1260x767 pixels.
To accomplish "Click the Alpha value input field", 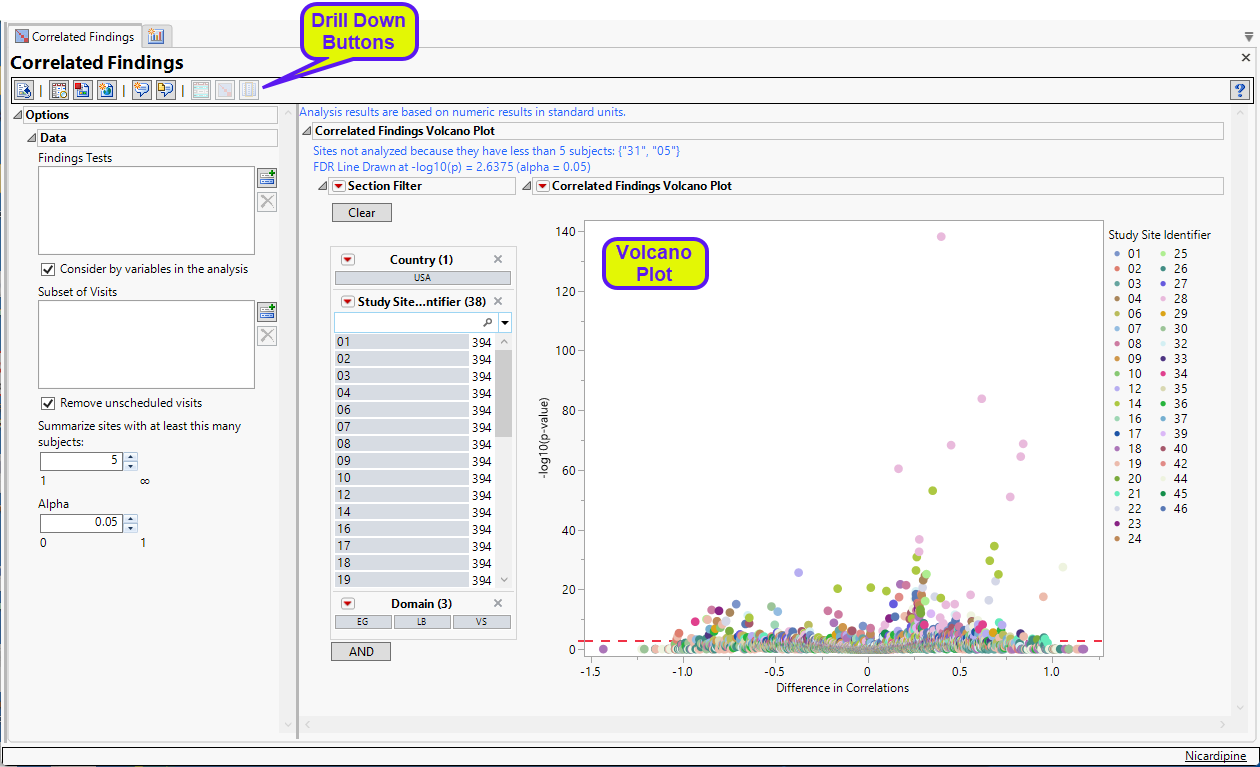I will [x=80, y=522].
